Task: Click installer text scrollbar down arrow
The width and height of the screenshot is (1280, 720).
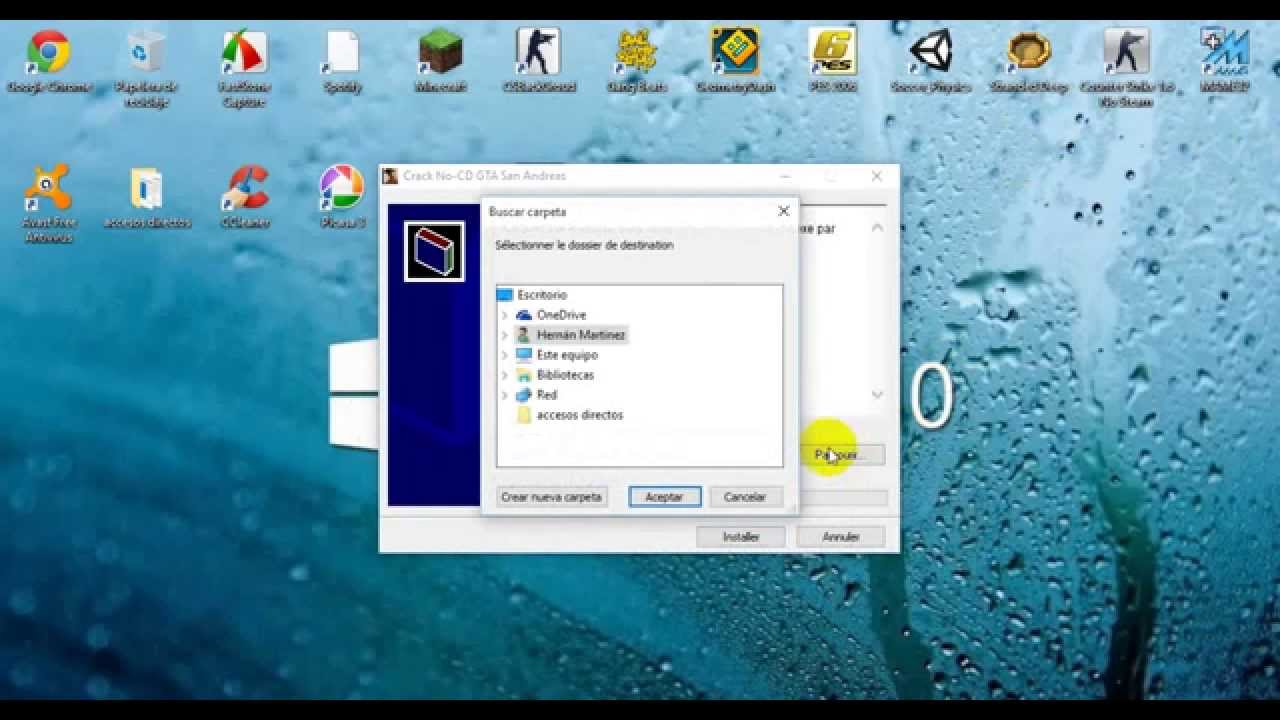Action: (x=877, y=395)
